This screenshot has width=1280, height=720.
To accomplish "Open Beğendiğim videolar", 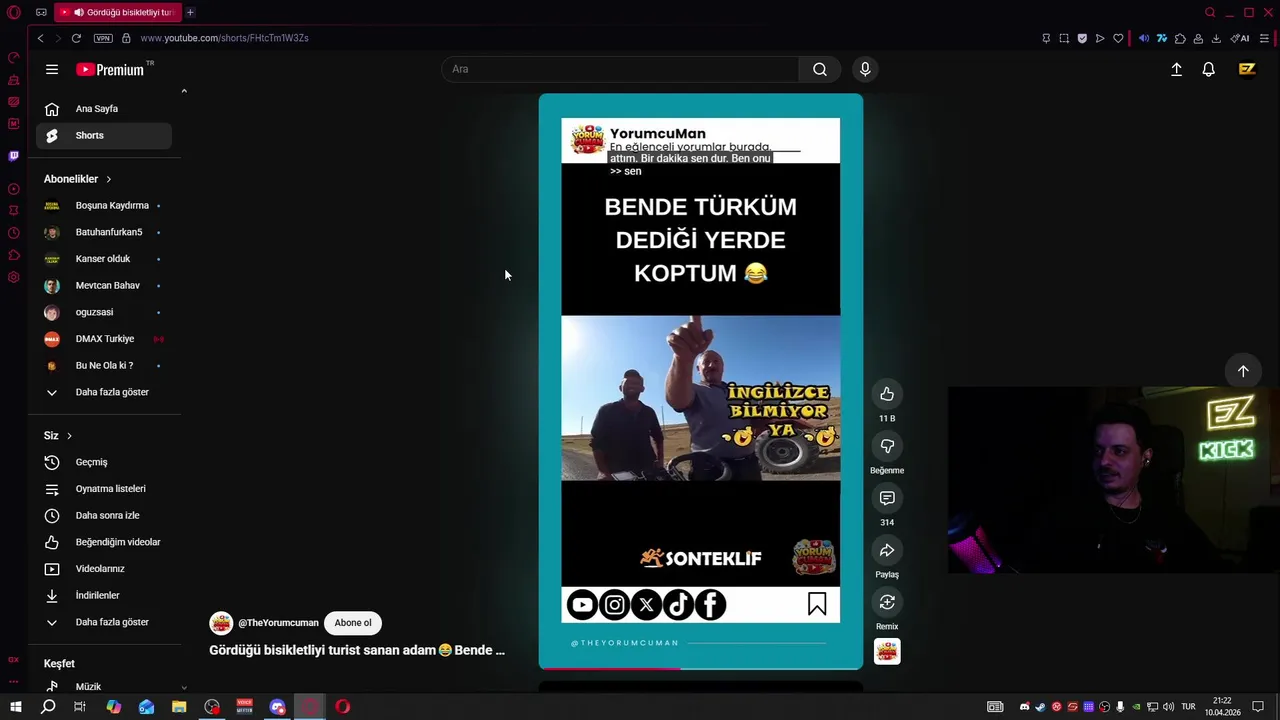I will click(104, 542).
